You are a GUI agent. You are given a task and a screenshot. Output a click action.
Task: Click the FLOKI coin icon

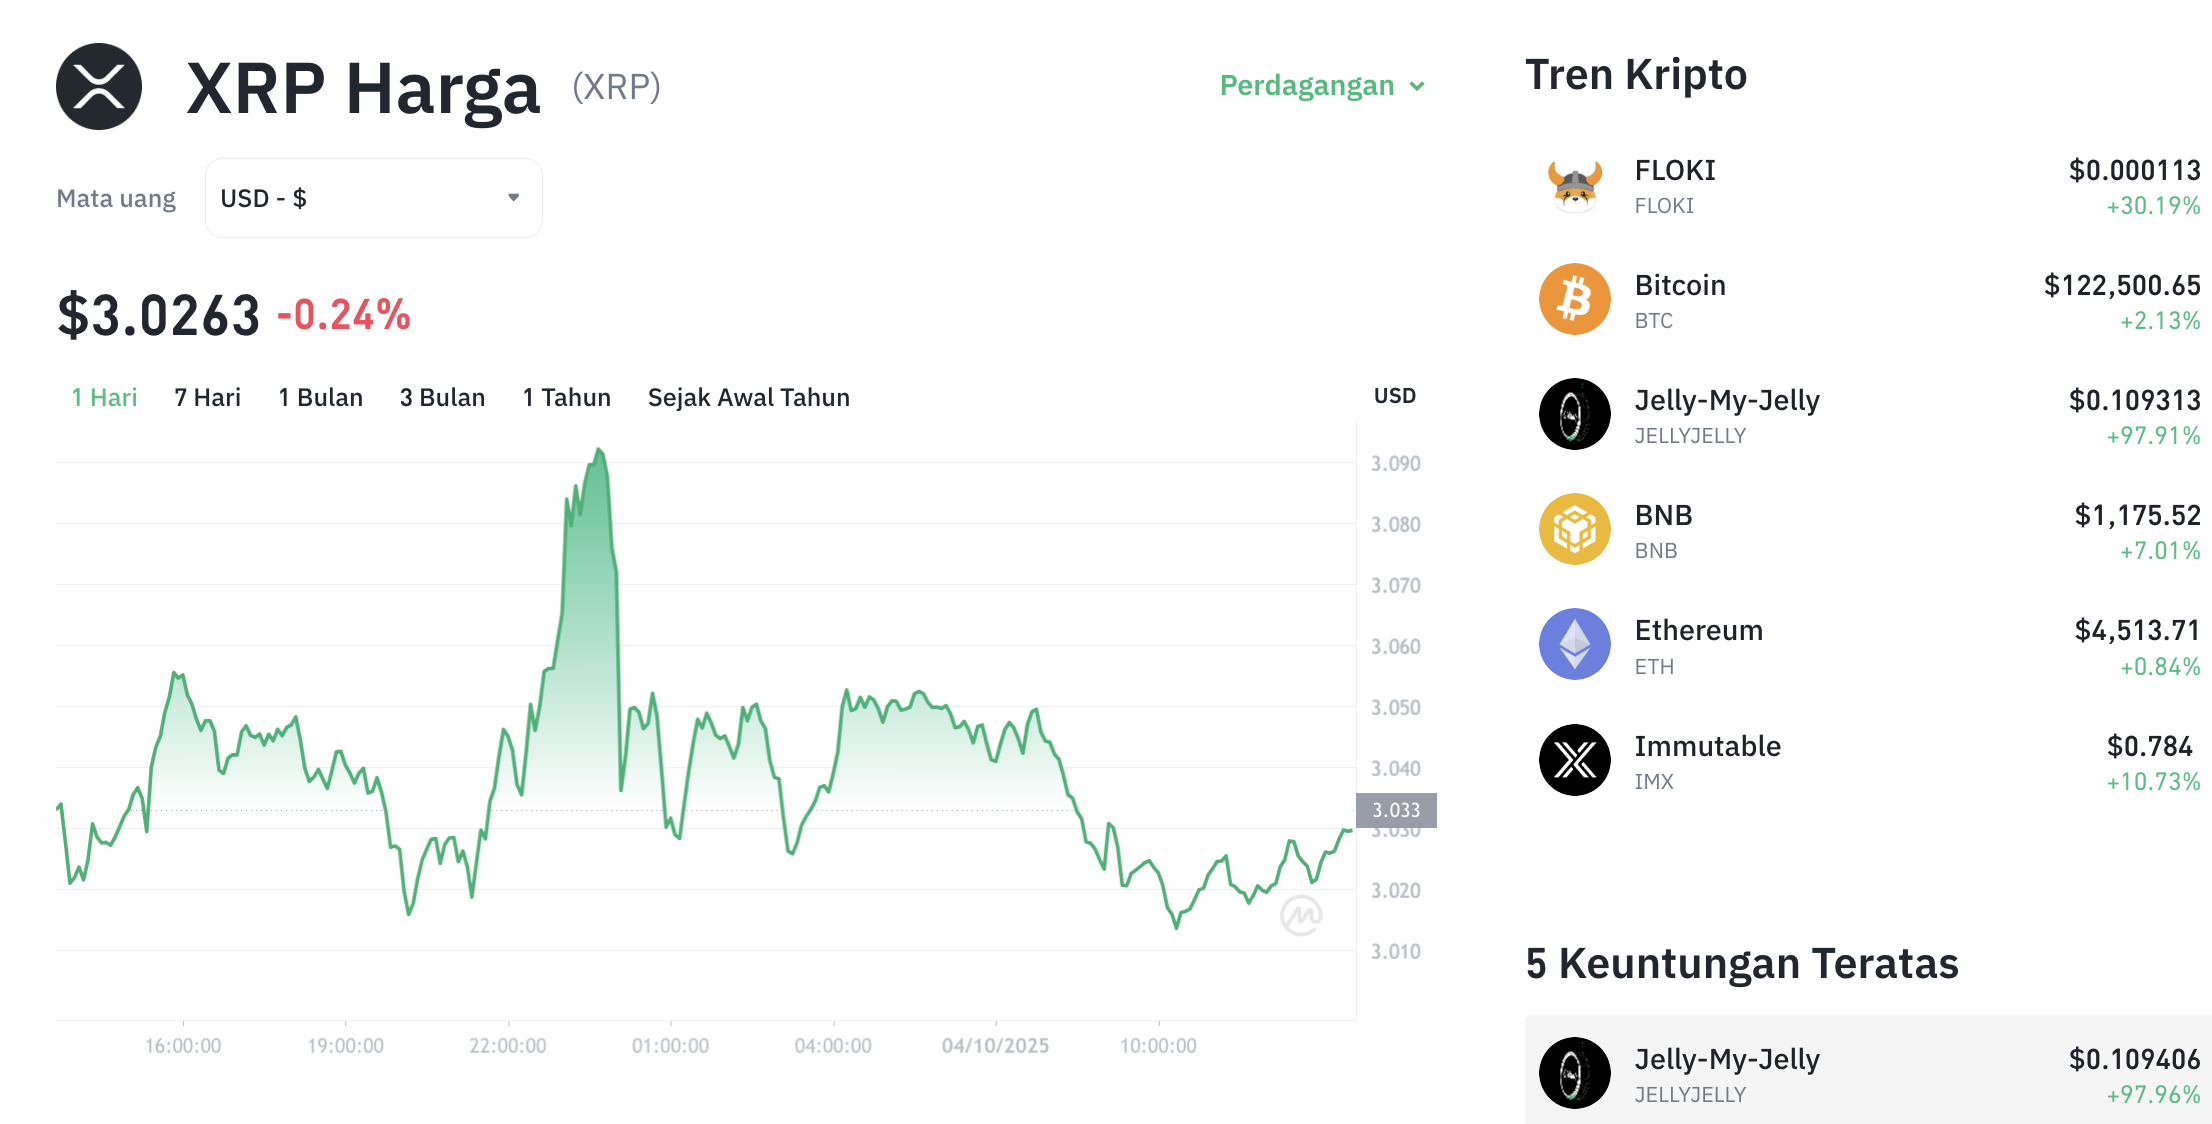coord(1575,185)
